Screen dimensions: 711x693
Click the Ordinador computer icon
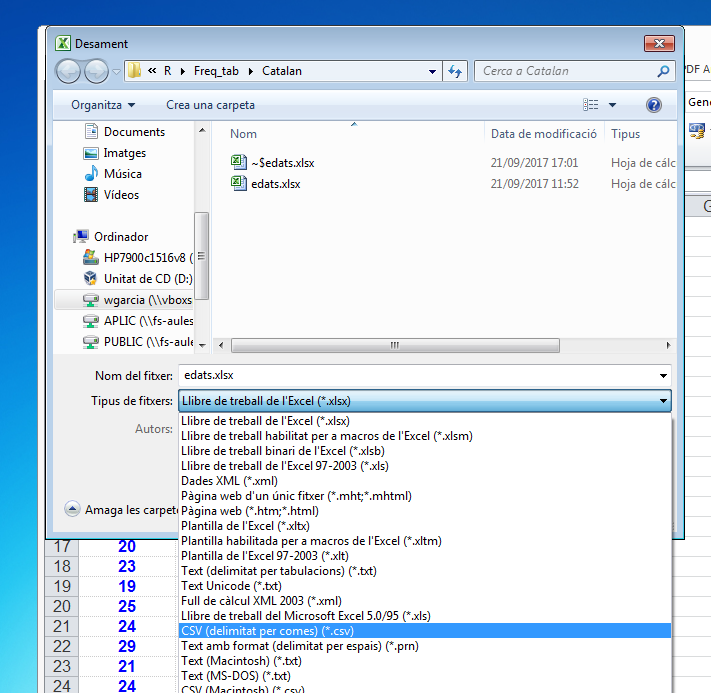pos(81,236)
